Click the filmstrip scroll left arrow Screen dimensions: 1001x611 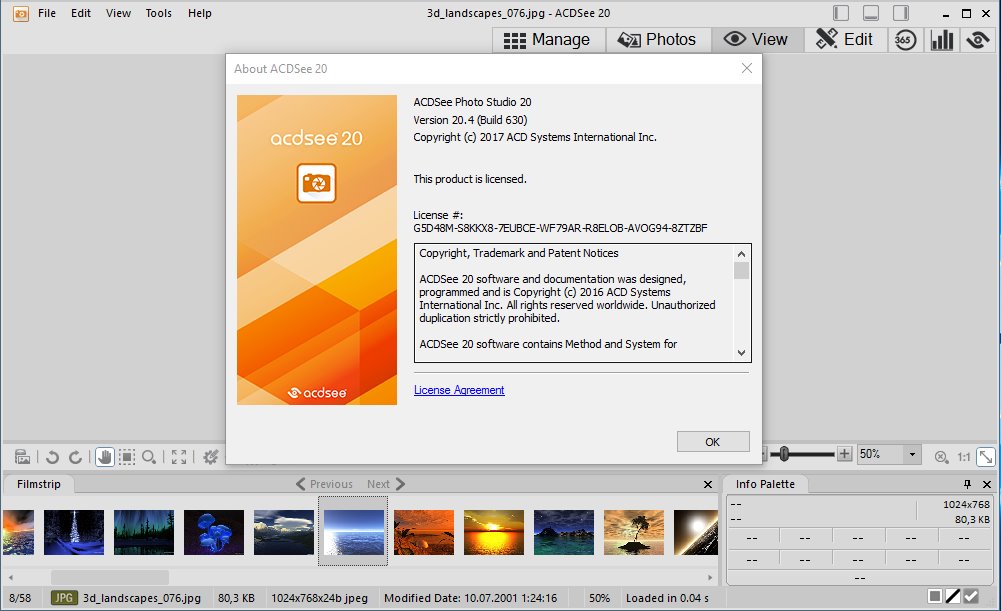11,577
